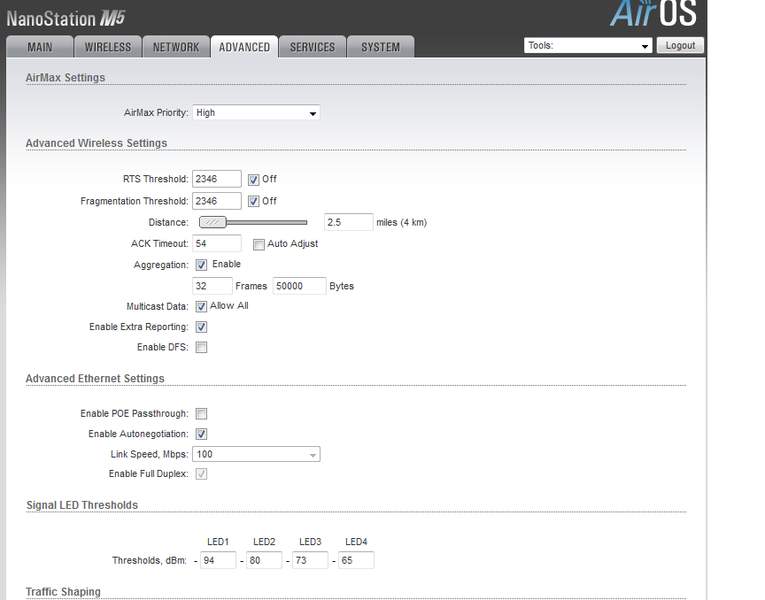
Task: Toggle Fragmentation Threshold Off checkbox
Action: pos(253,201)
